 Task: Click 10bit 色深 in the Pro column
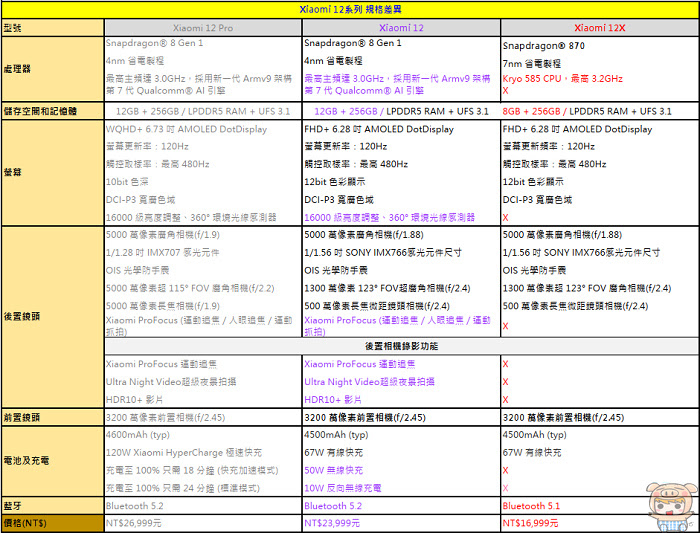pos(127,182)
